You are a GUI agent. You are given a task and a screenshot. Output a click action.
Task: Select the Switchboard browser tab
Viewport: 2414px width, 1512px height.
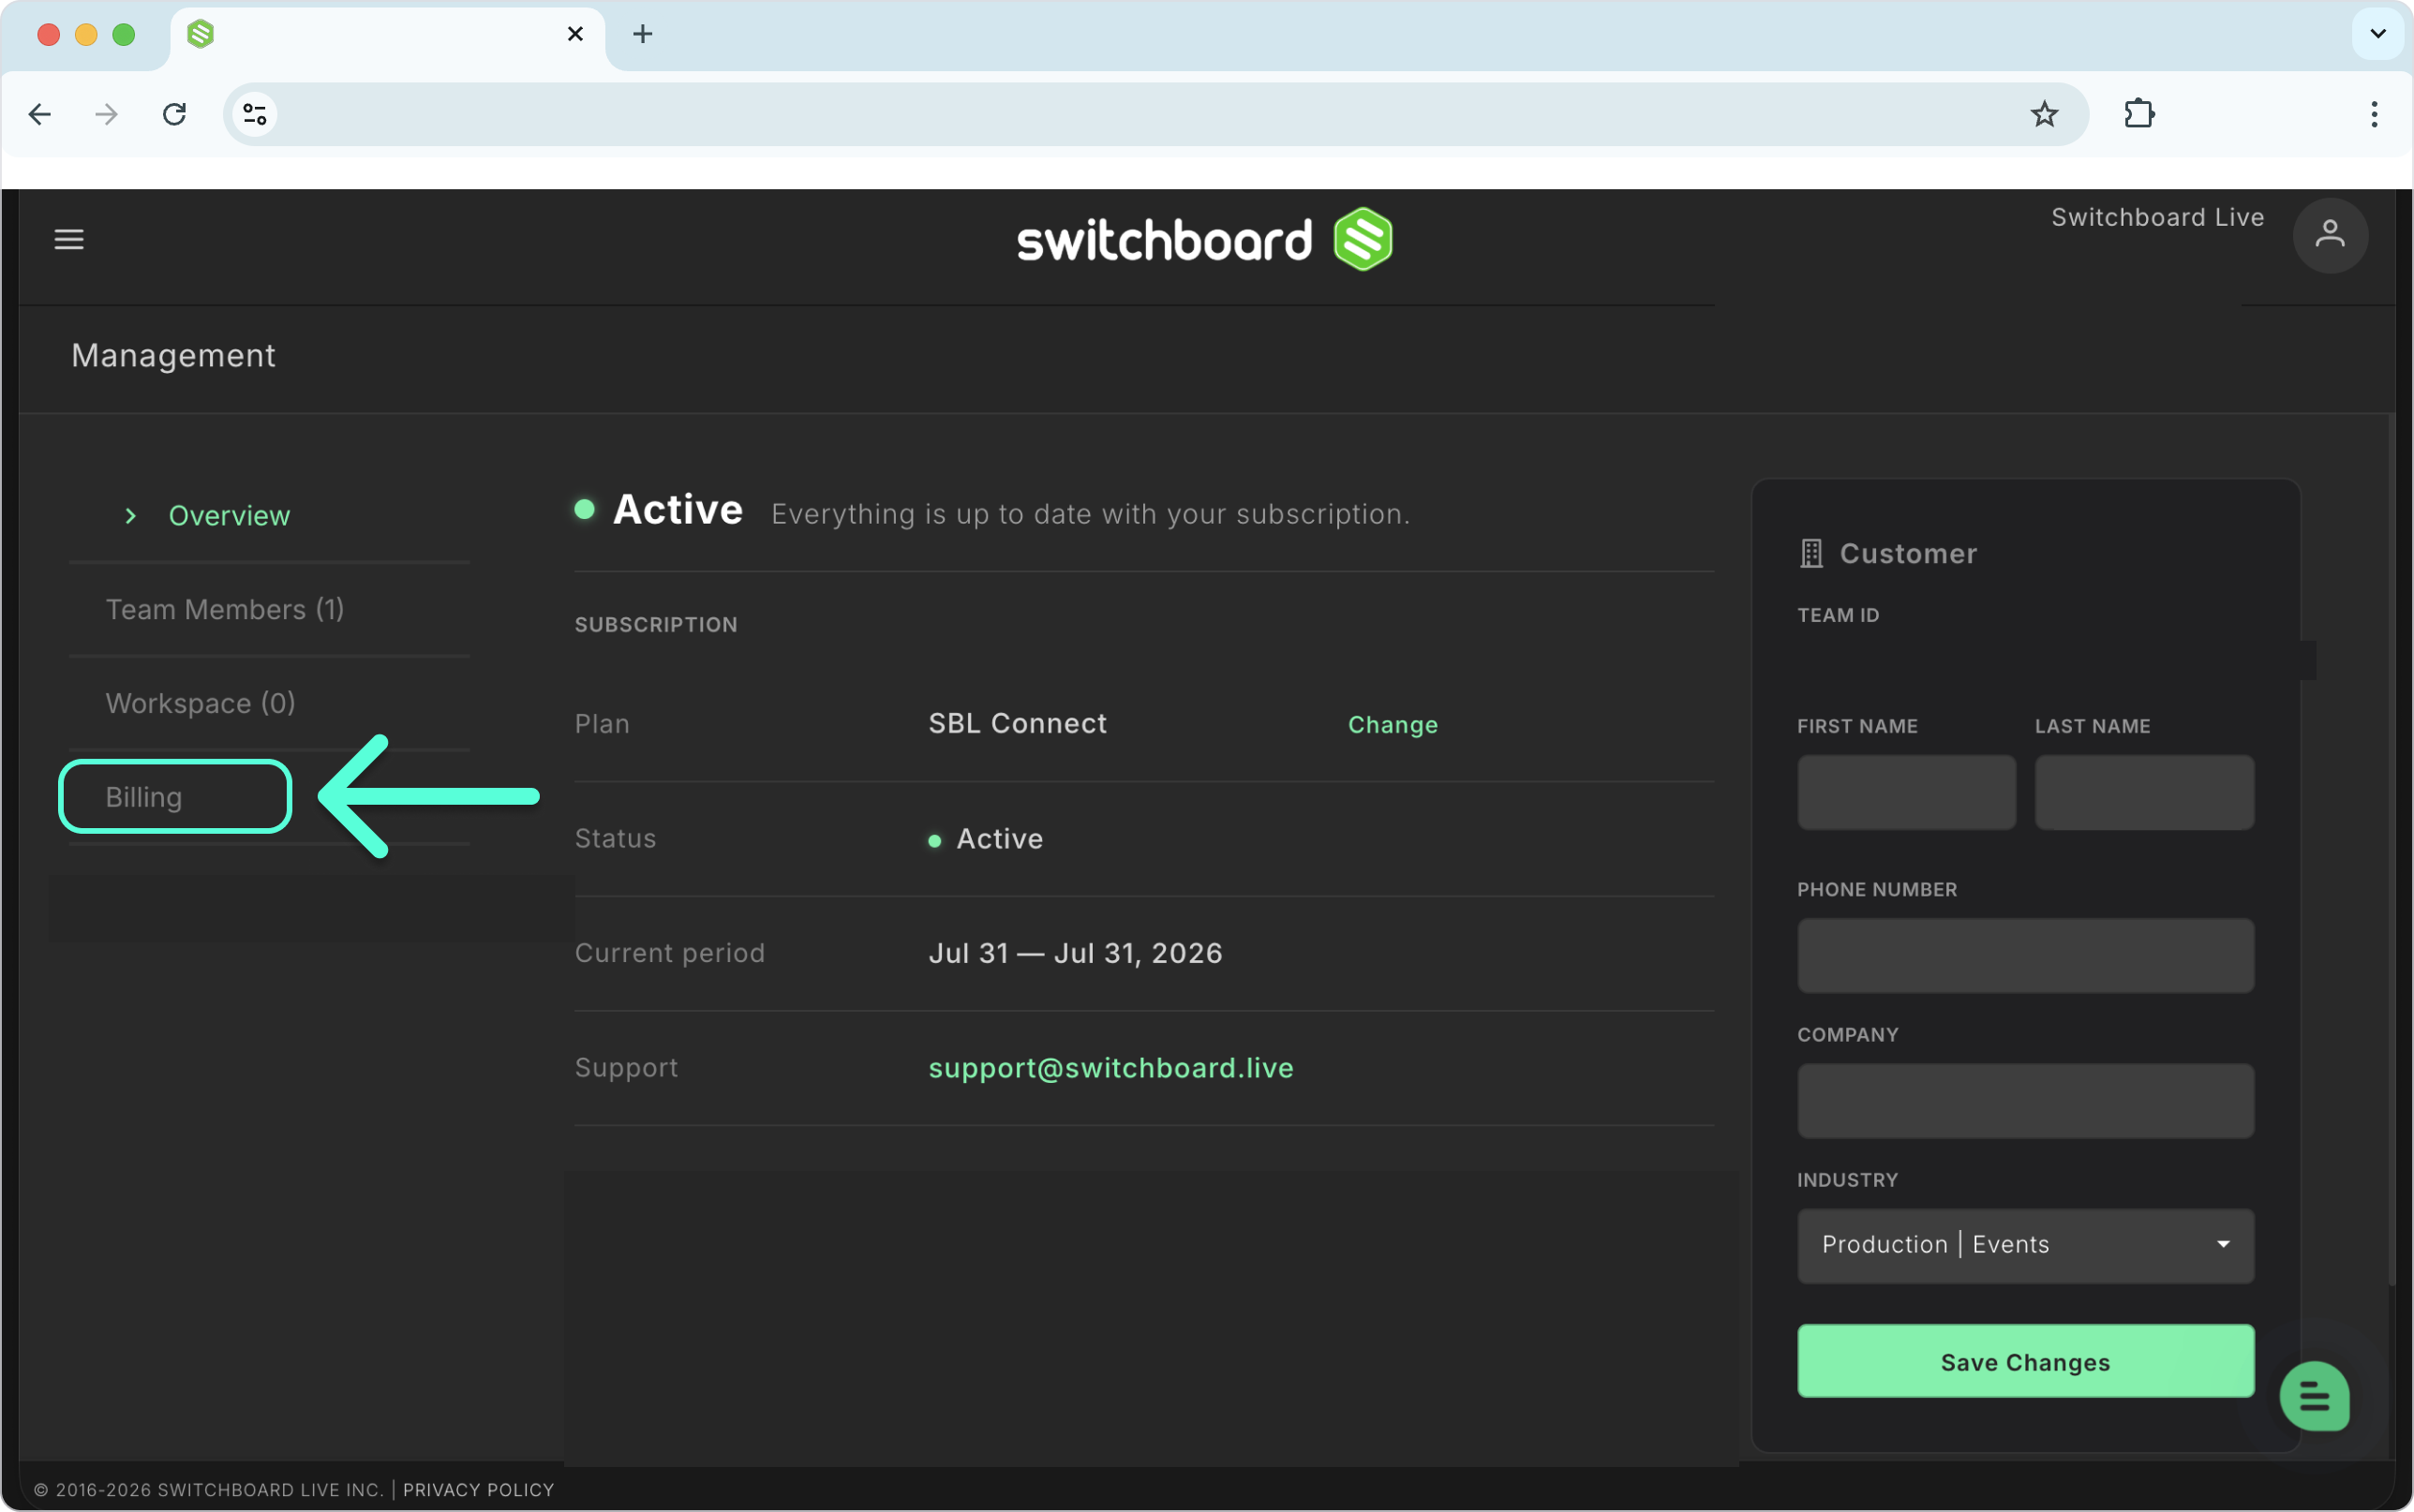tap(387, 34)
